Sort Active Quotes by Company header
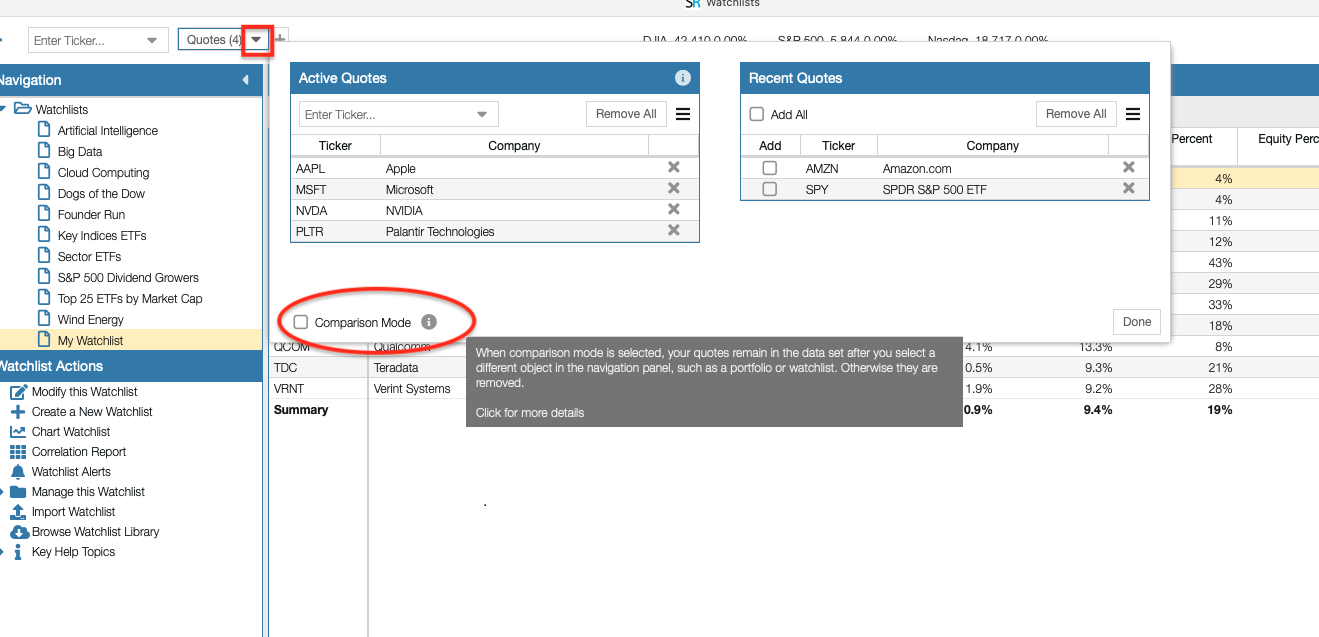The image size is (1319, 637). [514, 146]
